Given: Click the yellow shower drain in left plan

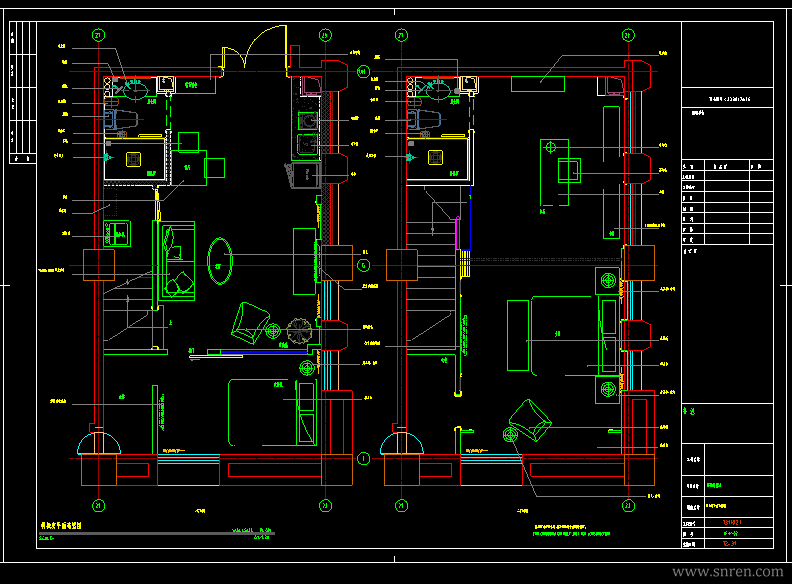Looking at the screenshot, I should [133, 160].
